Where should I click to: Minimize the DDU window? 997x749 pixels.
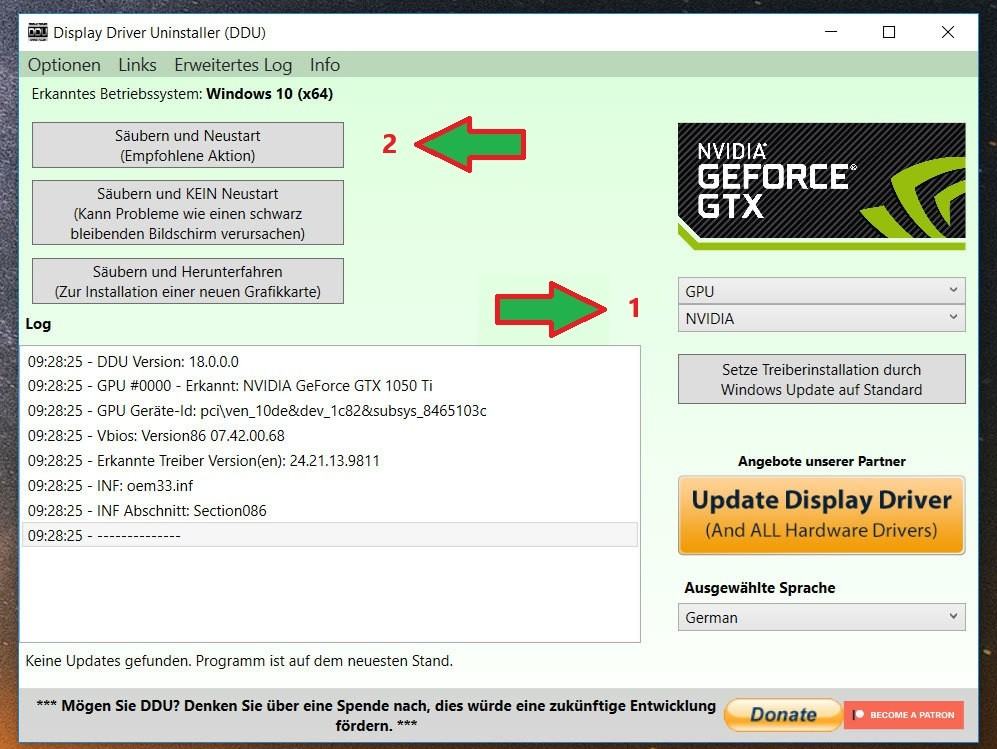(831, 32)
